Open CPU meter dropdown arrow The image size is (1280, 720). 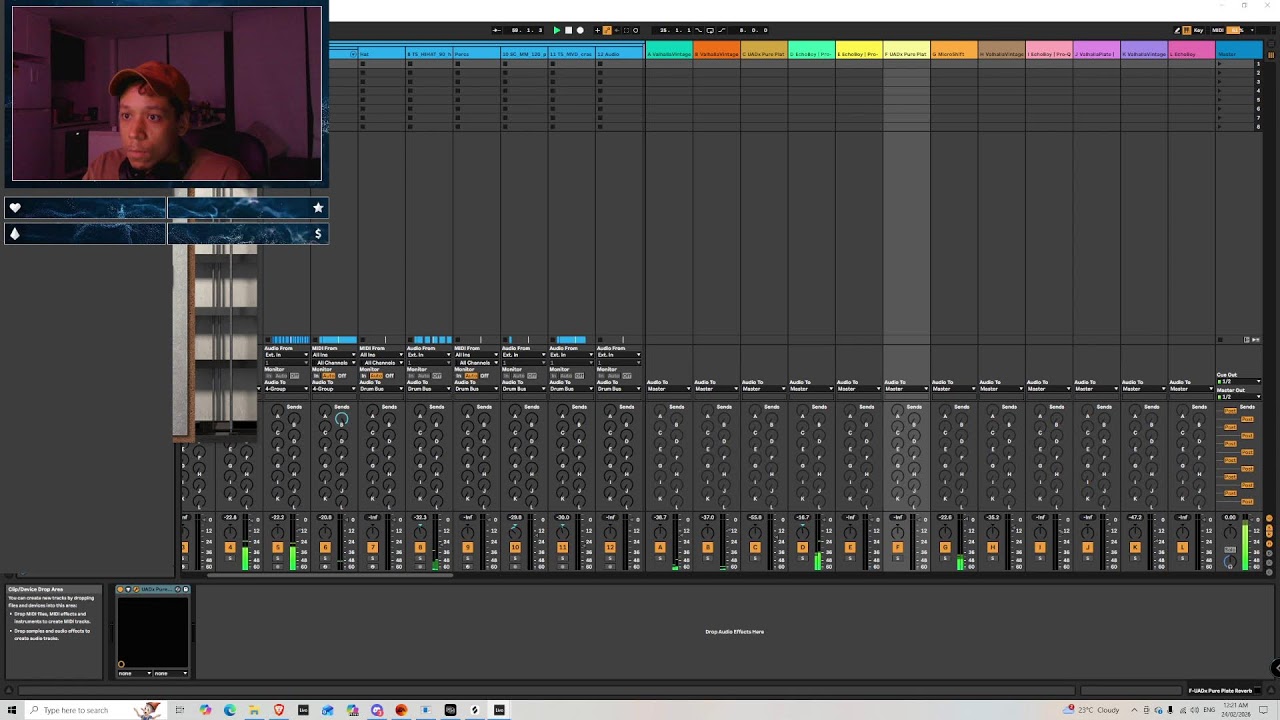(x=1252, y=30)
